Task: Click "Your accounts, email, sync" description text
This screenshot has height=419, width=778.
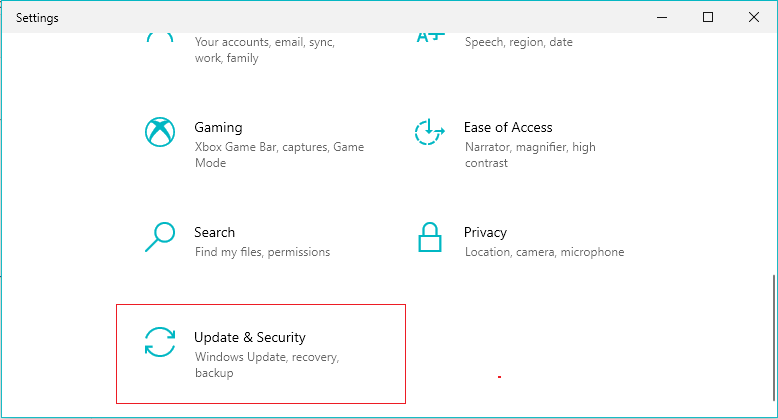Action: [265, 42]
